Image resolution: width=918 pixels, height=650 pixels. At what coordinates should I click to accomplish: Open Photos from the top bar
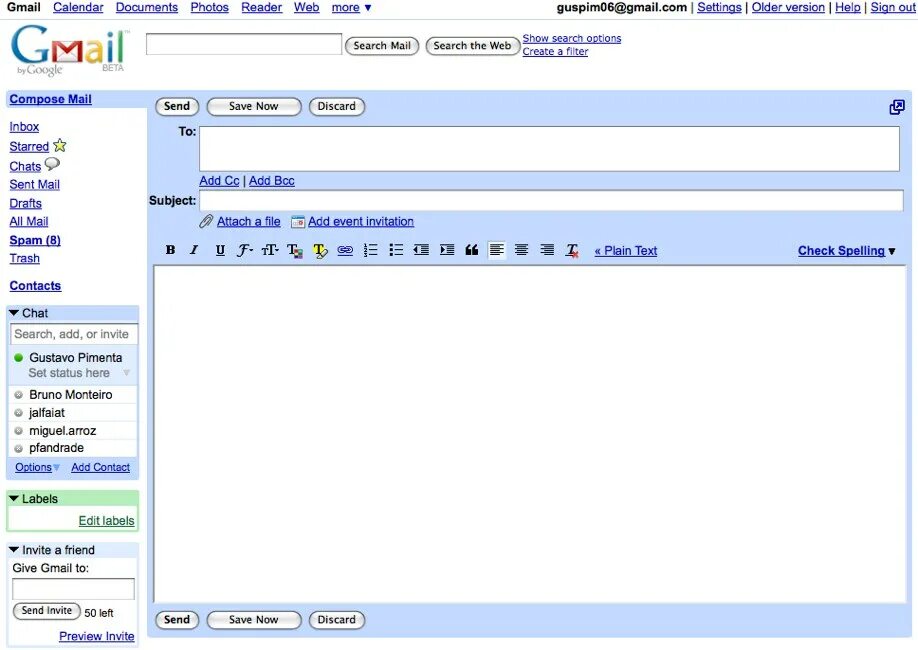(210, 8)
